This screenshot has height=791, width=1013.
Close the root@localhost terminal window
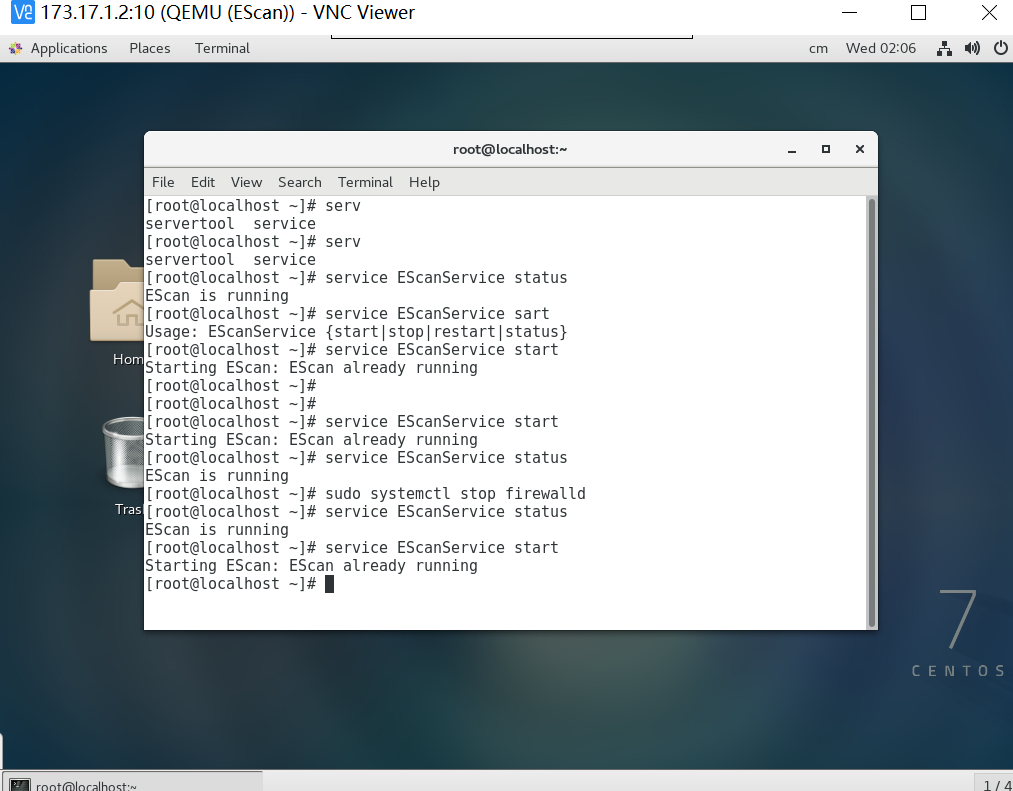(x=860, y=149)
